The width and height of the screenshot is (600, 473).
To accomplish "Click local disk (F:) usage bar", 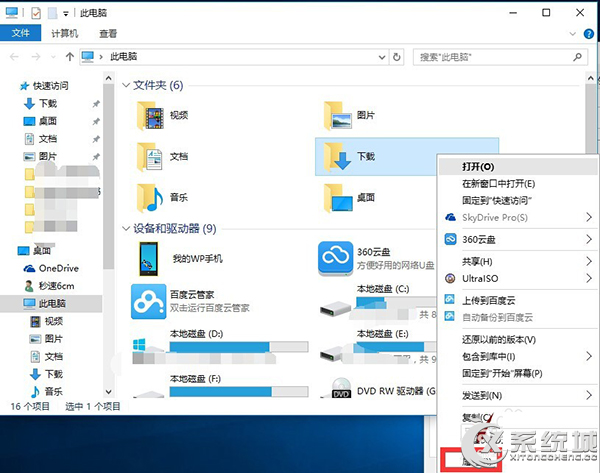I will (x=239, y=391).
